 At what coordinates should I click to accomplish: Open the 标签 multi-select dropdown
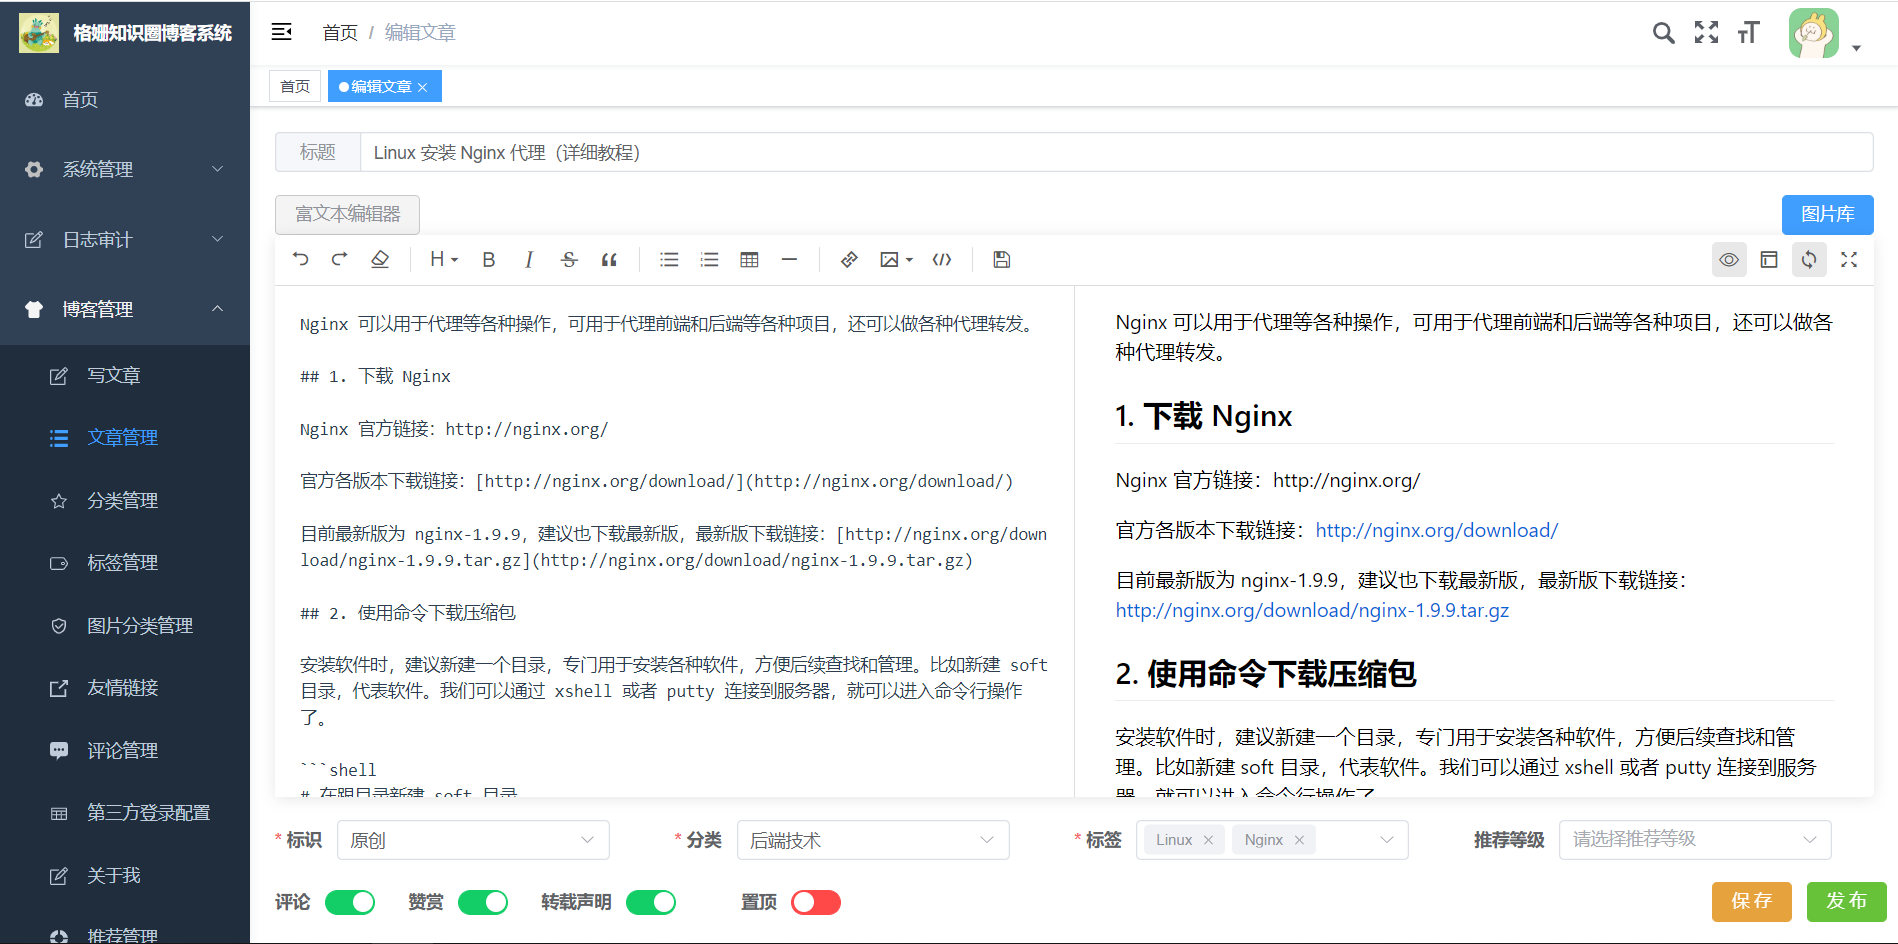click(x=1272, y=840)
